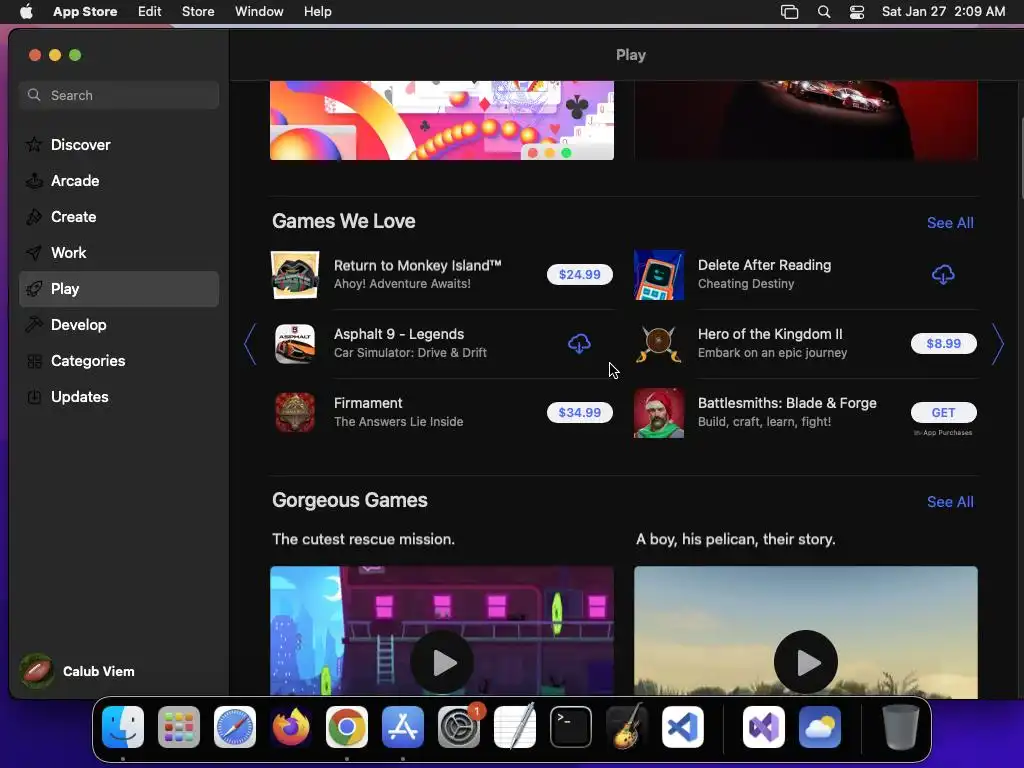The height and width of the screenshot is (768, 1024).
Task: Open Hero of the Kingdom II icon
Action: (x=659, y=344)
